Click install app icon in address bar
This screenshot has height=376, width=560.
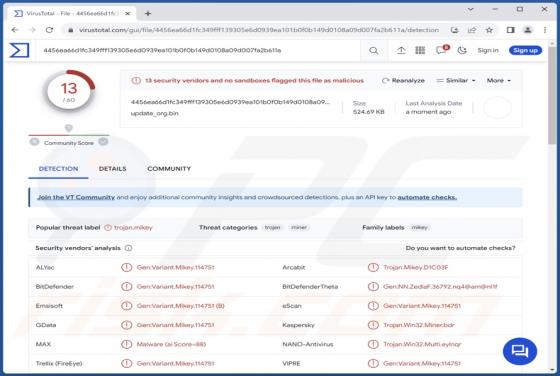[454, 30]
